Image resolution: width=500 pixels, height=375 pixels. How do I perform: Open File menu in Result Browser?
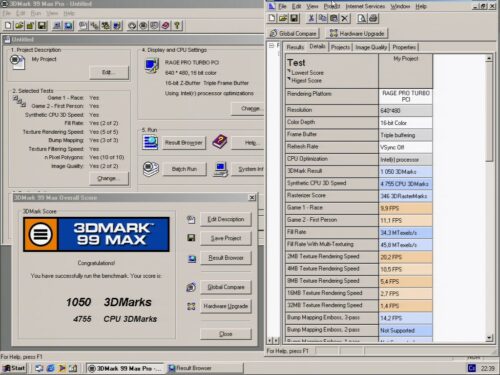[x=282, y=6]
